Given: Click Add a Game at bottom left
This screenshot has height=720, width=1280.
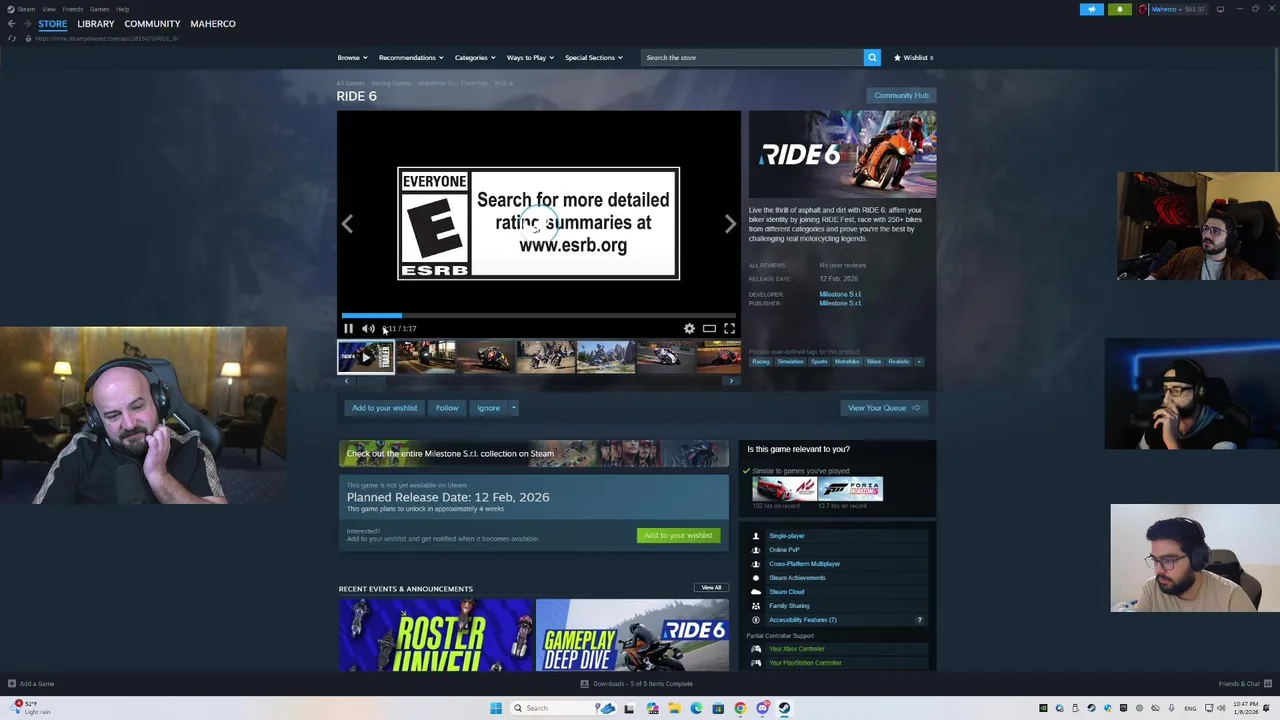Looking at the screenshot, I should (x=31, y=684).
